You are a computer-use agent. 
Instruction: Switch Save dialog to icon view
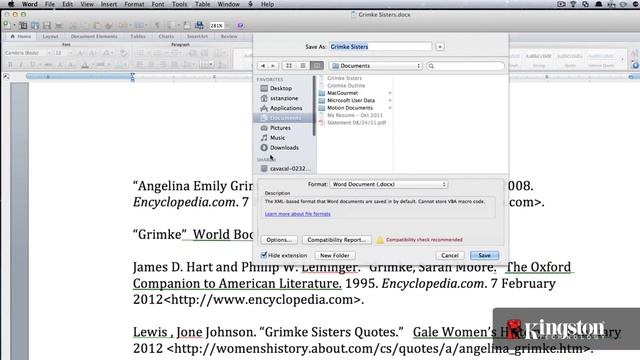[289, 66]
